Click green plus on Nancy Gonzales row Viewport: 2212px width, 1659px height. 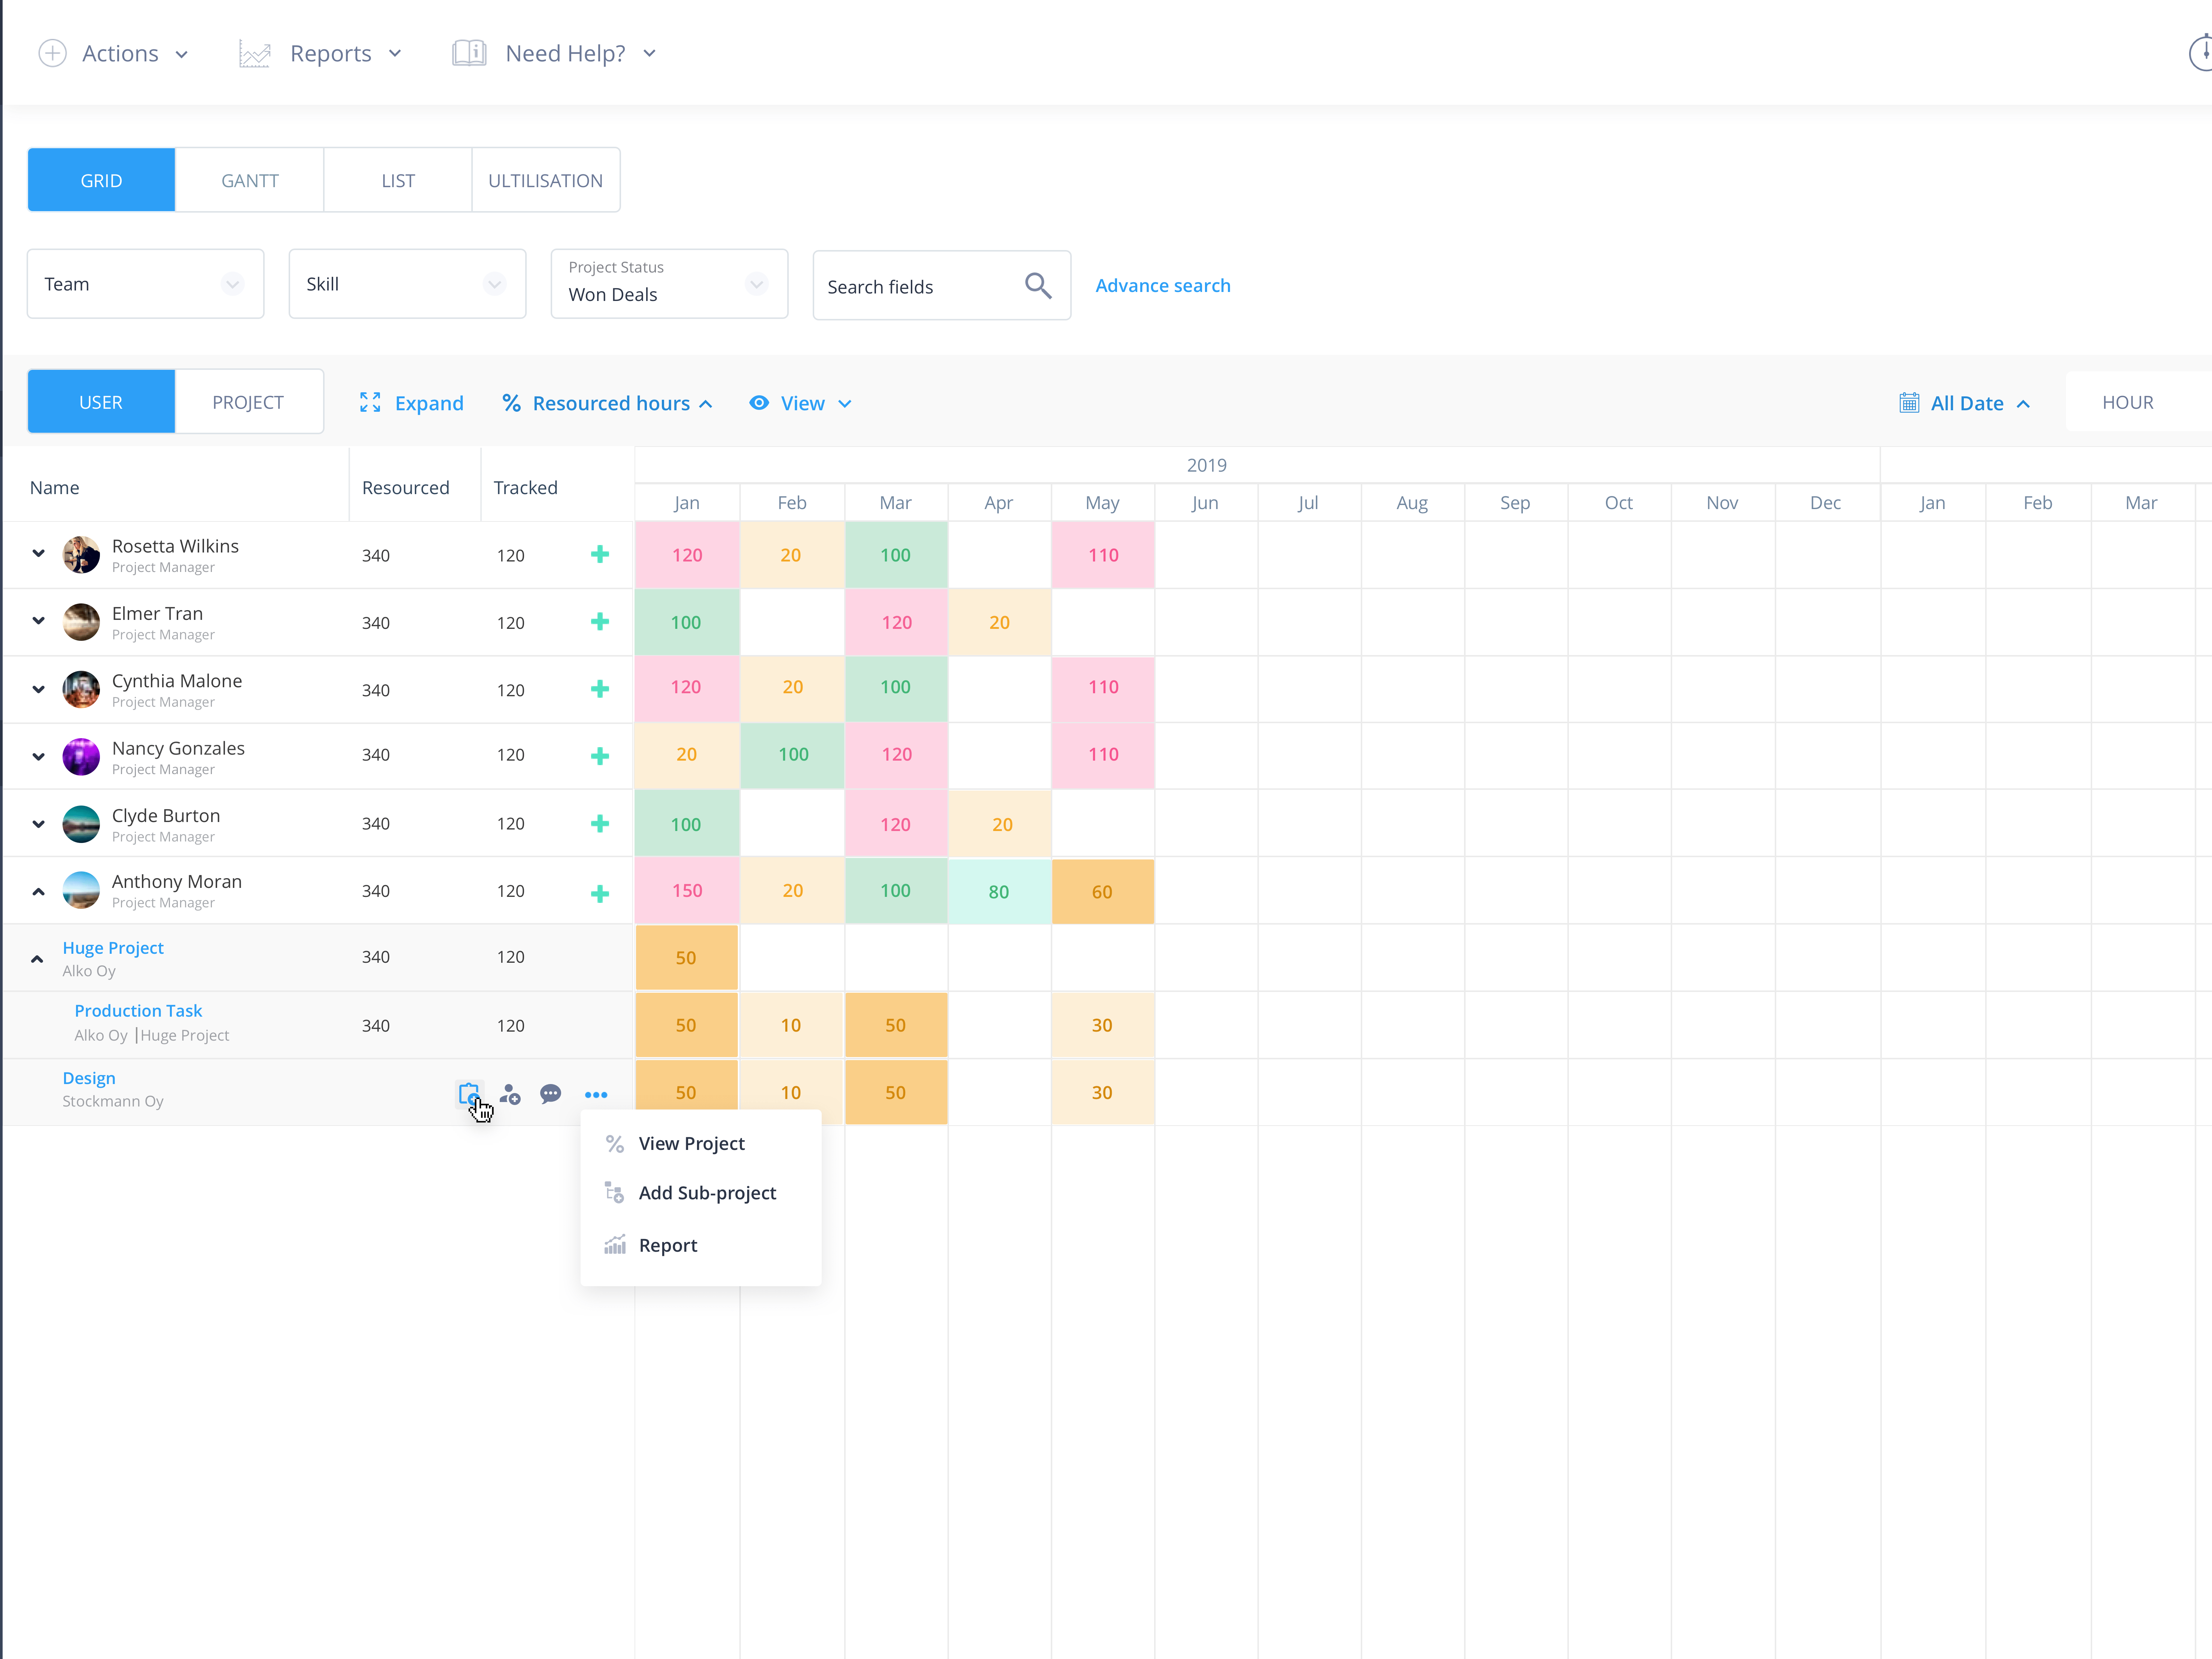click(600, 756)
